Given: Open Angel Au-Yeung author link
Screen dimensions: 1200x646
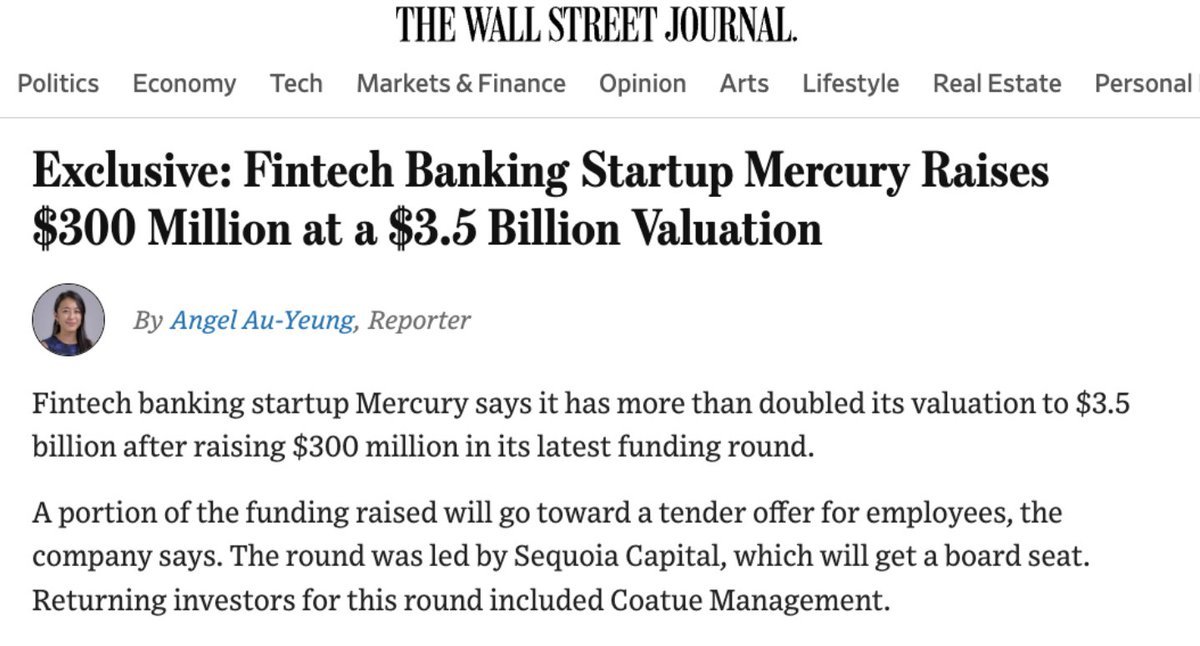Looking at the screenshot, I should click(262, 321).
